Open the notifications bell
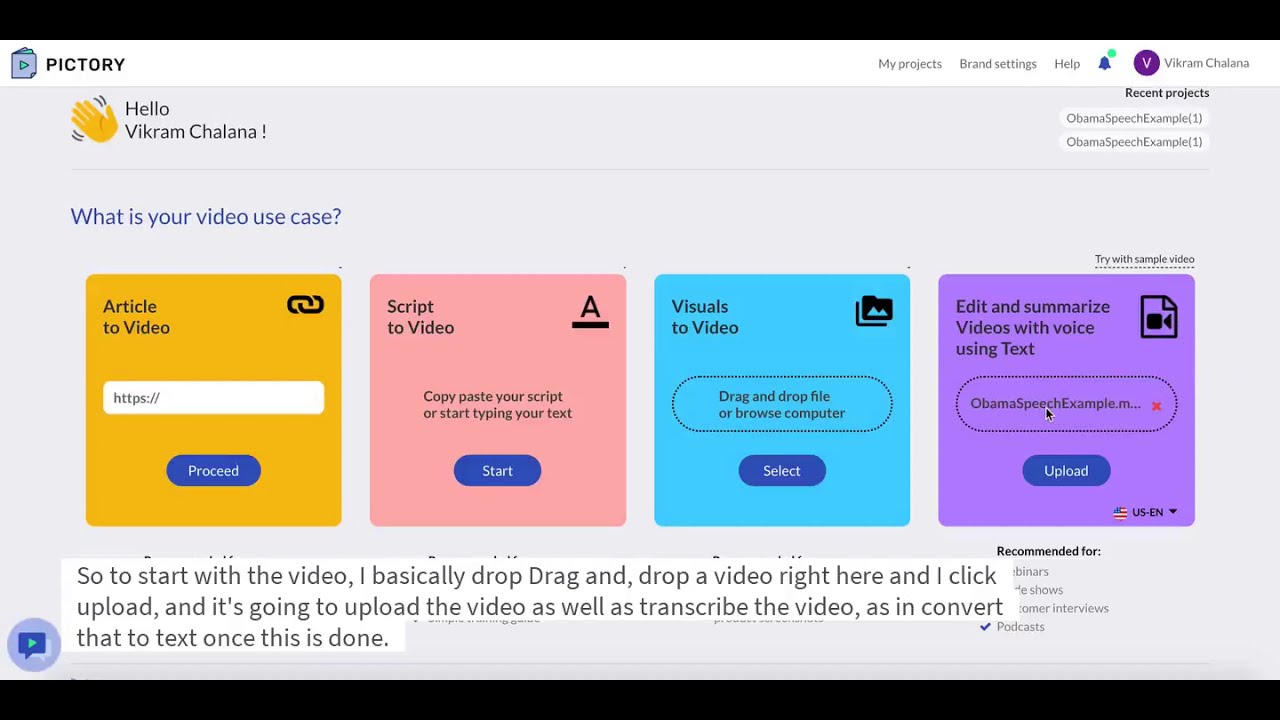 click(x=1105, y=63)
